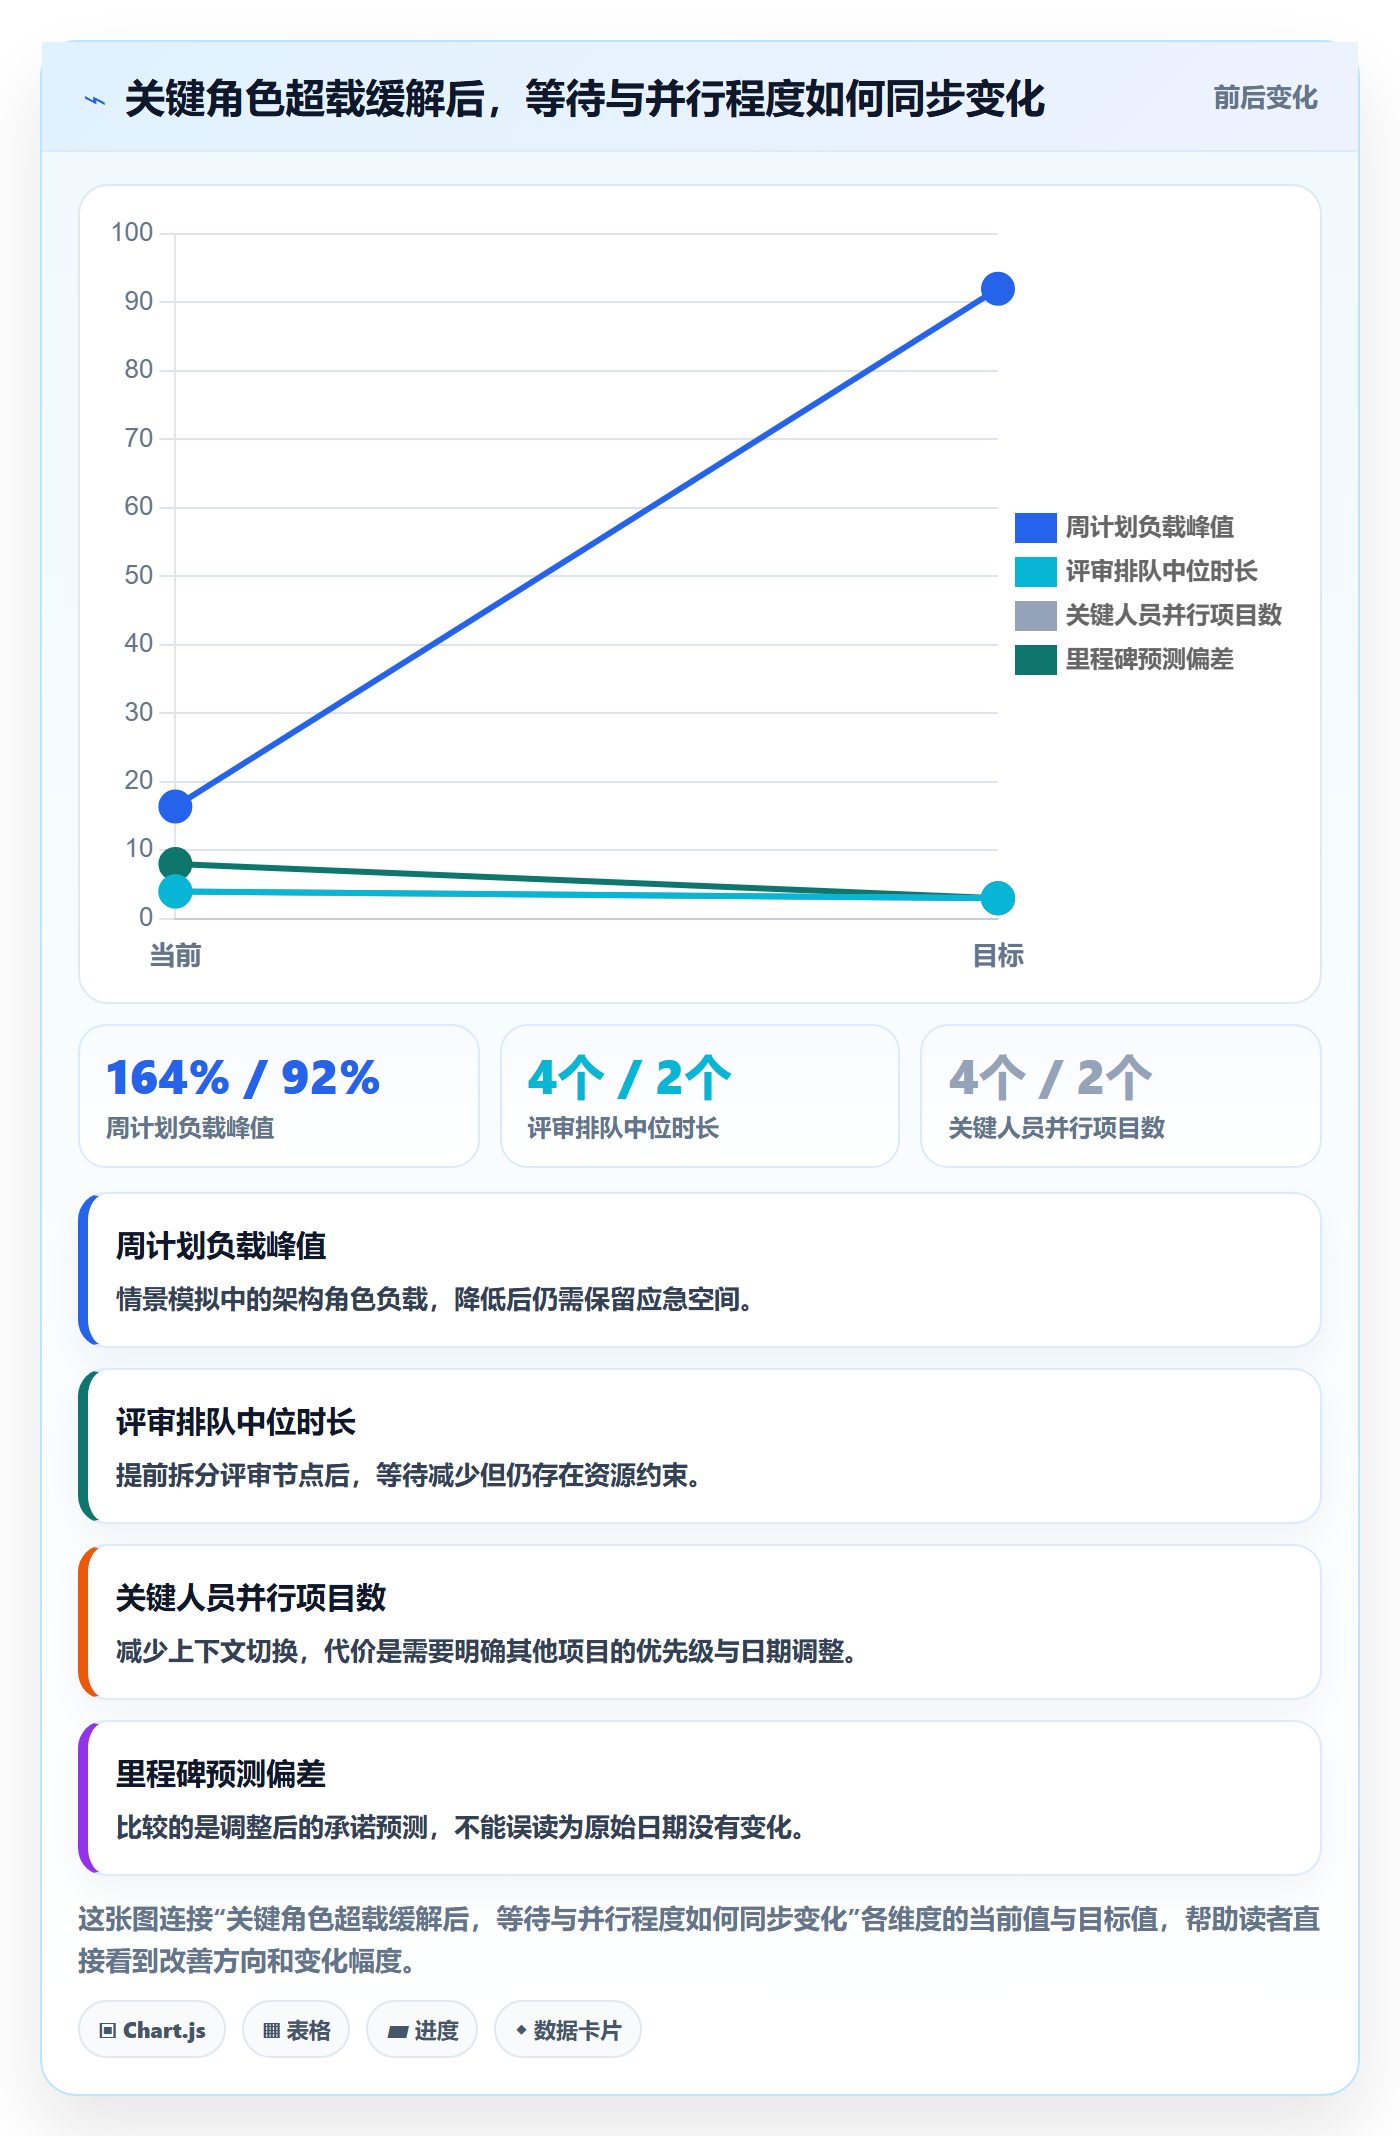Click the blue data point at 当前
1400x2136 pixels.
coord(175,806)
